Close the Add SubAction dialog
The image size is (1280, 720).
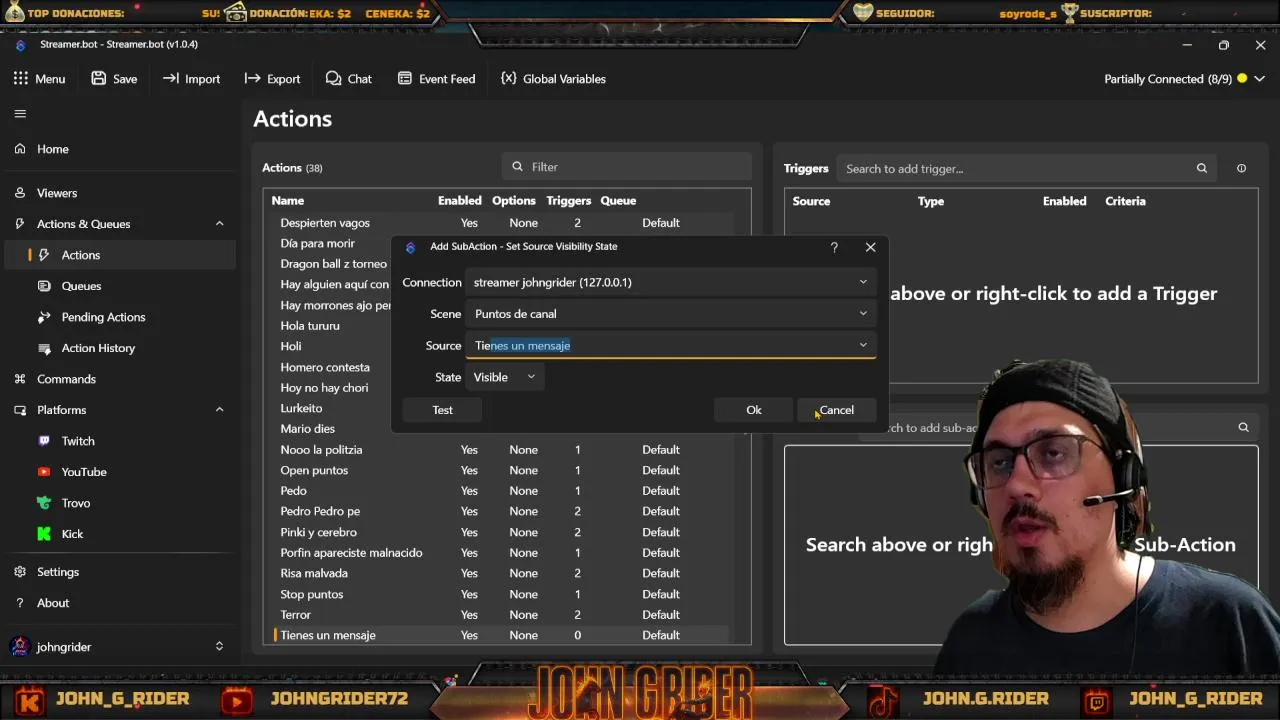point(870,247)
